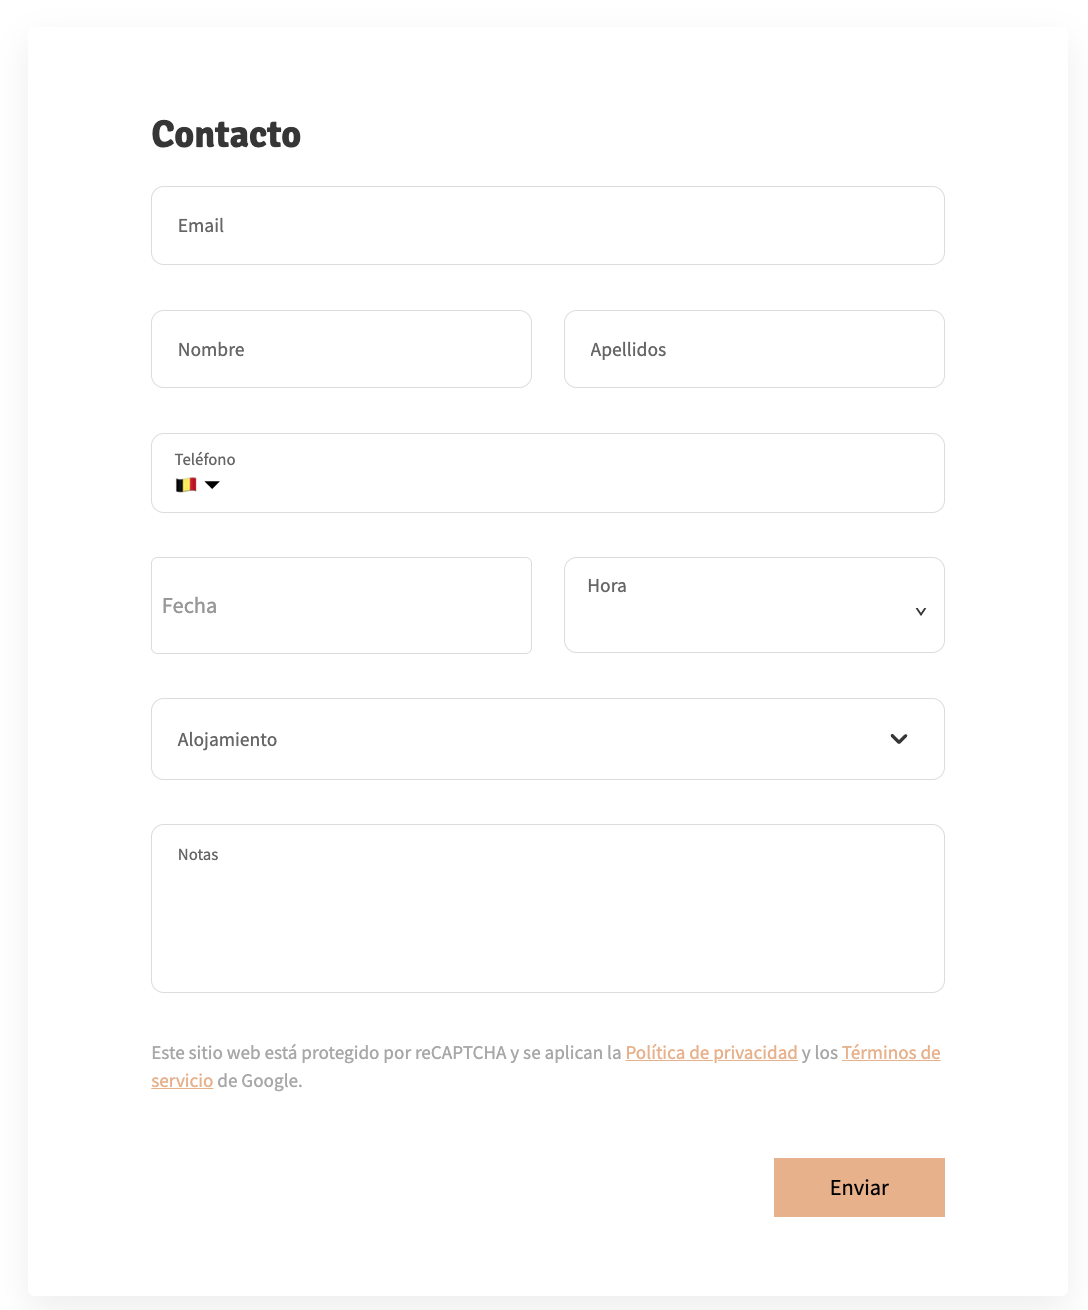The image size is (1088, 1310).
Task: Open the Alojamiento dropdown
Action: 547,739
